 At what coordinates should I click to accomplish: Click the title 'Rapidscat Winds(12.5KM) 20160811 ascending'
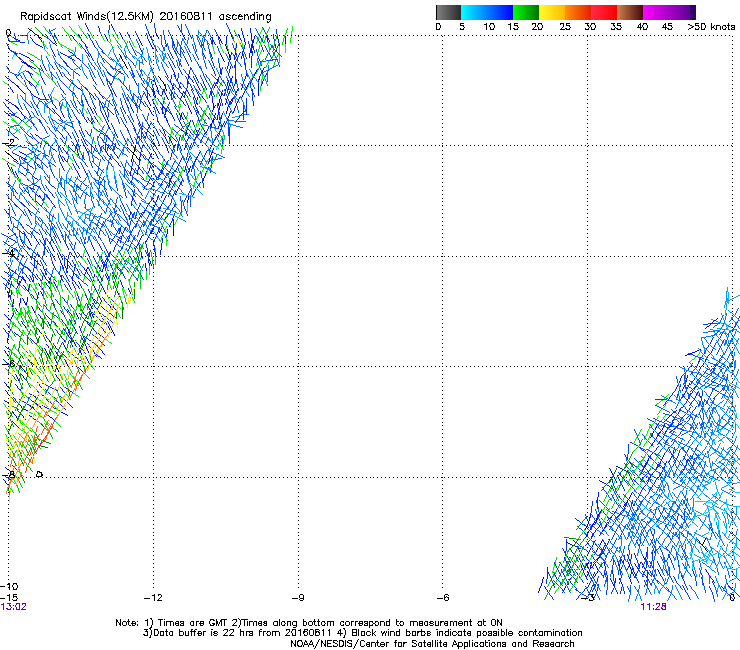click(x=146, y=16)
